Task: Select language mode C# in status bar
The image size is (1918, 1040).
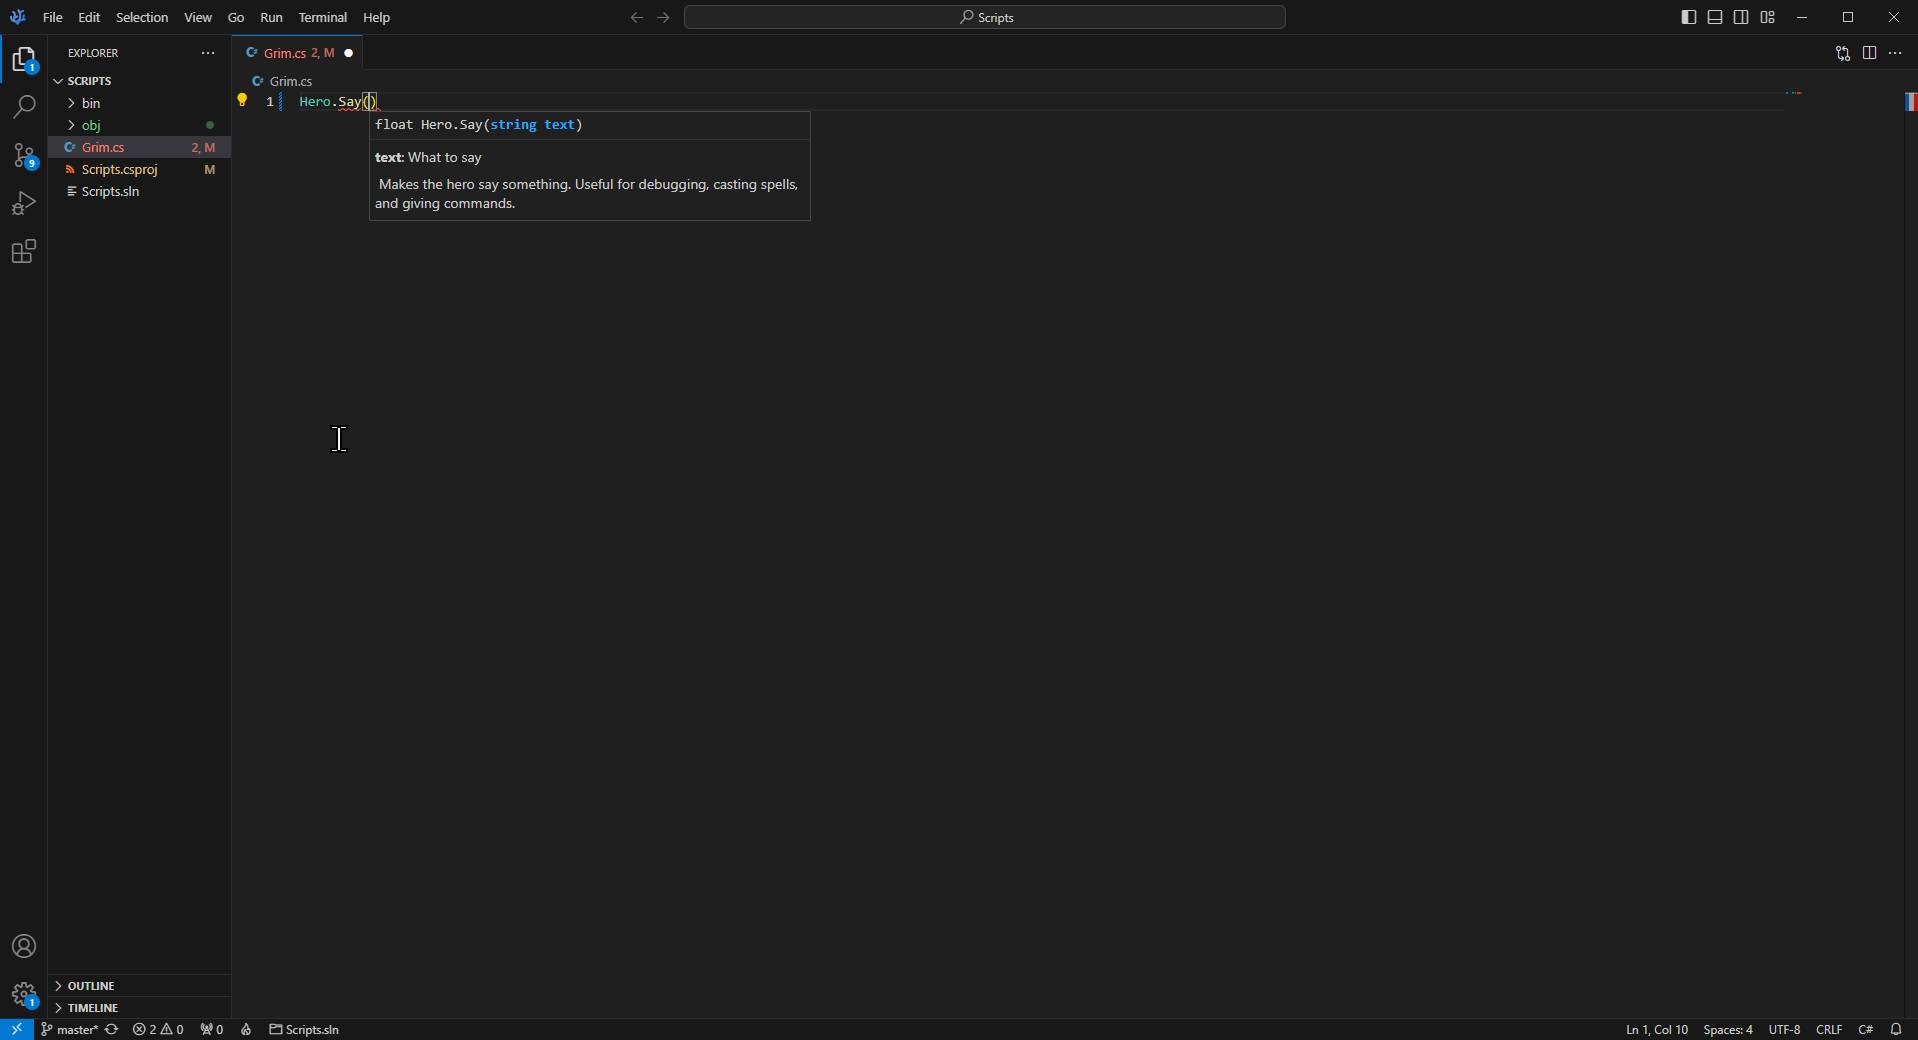Action: 1866,1029
